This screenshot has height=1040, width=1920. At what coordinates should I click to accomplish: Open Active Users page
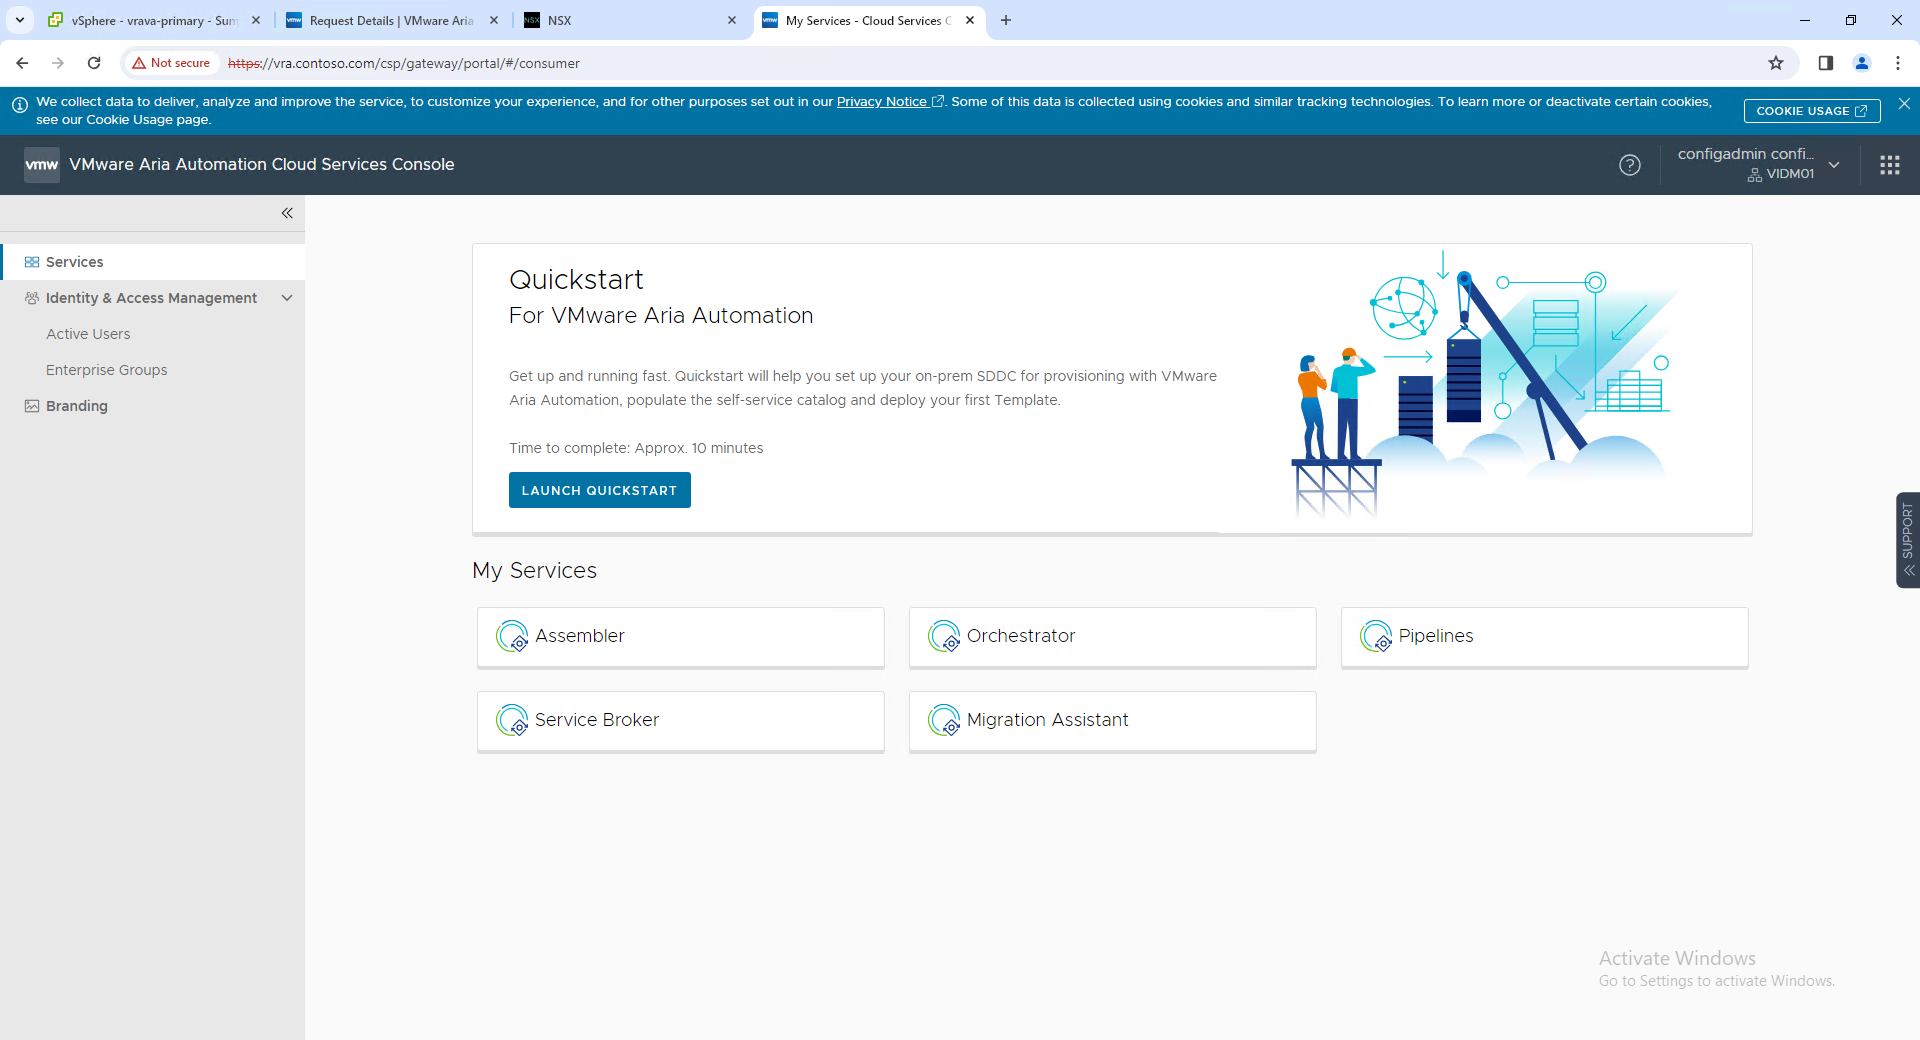pyautogui.click(x=88, y=334)
